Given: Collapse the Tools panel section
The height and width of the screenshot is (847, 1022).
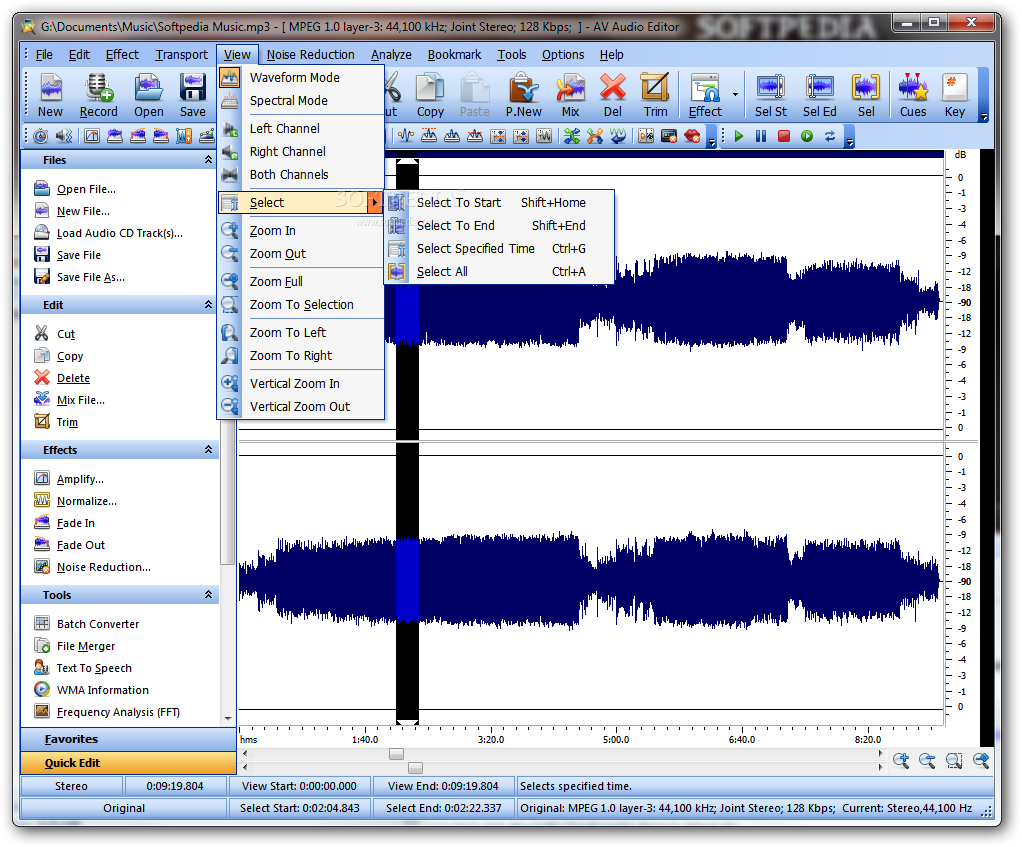Looking at the screenshot, I should 209,594.
